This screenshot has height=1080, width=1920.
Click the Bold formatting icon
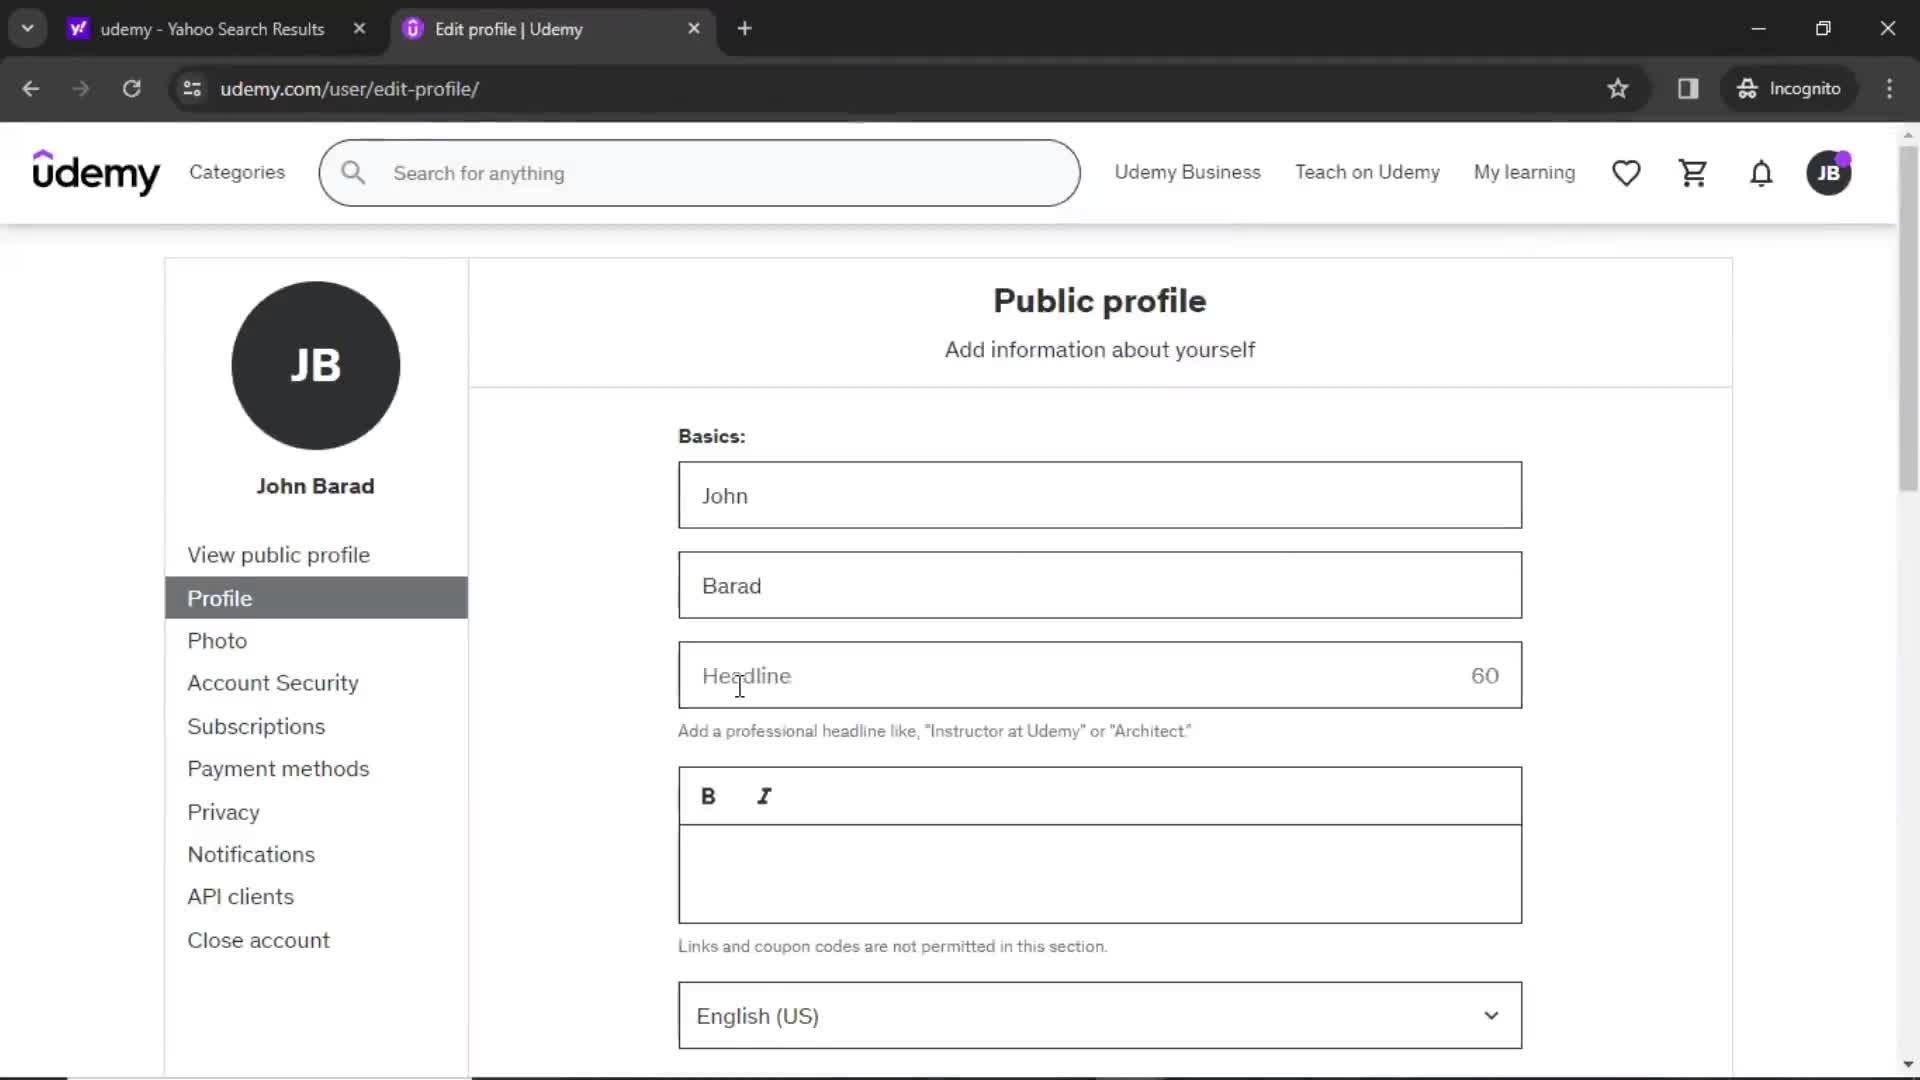[708, 794]
